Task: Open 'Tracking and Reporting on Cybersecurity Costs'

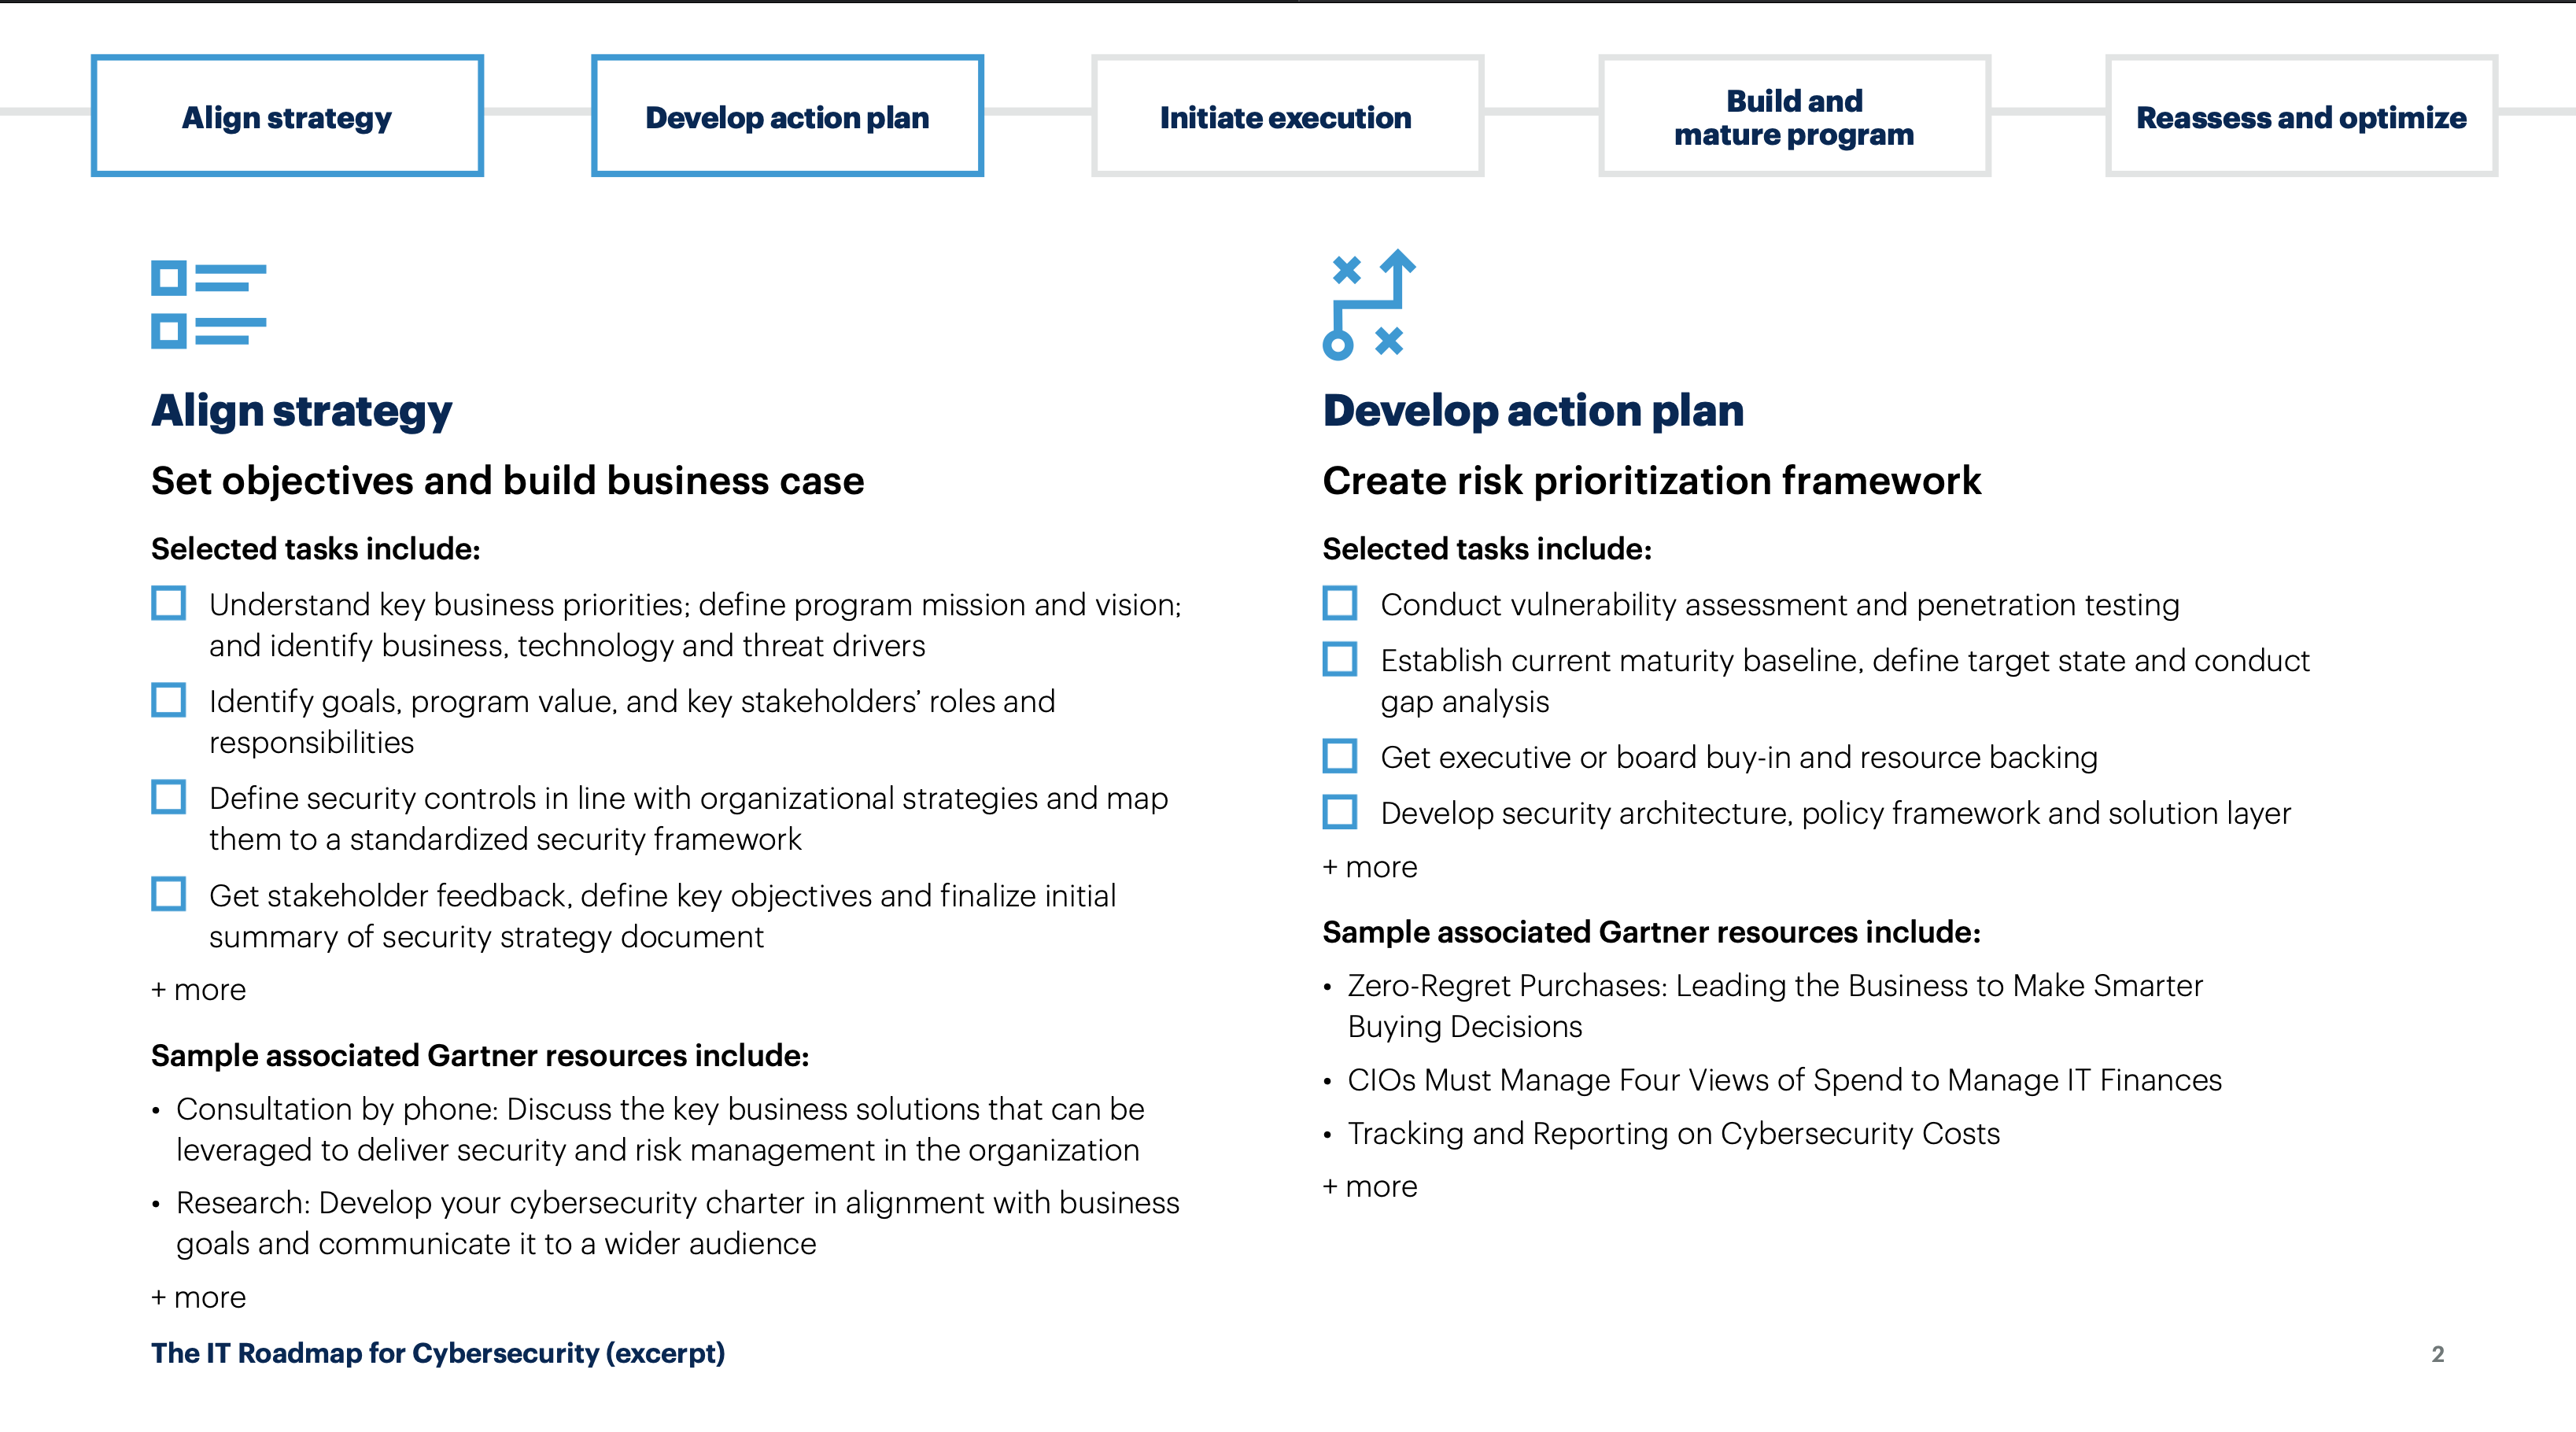Action: click(x=1673, y=1133)
